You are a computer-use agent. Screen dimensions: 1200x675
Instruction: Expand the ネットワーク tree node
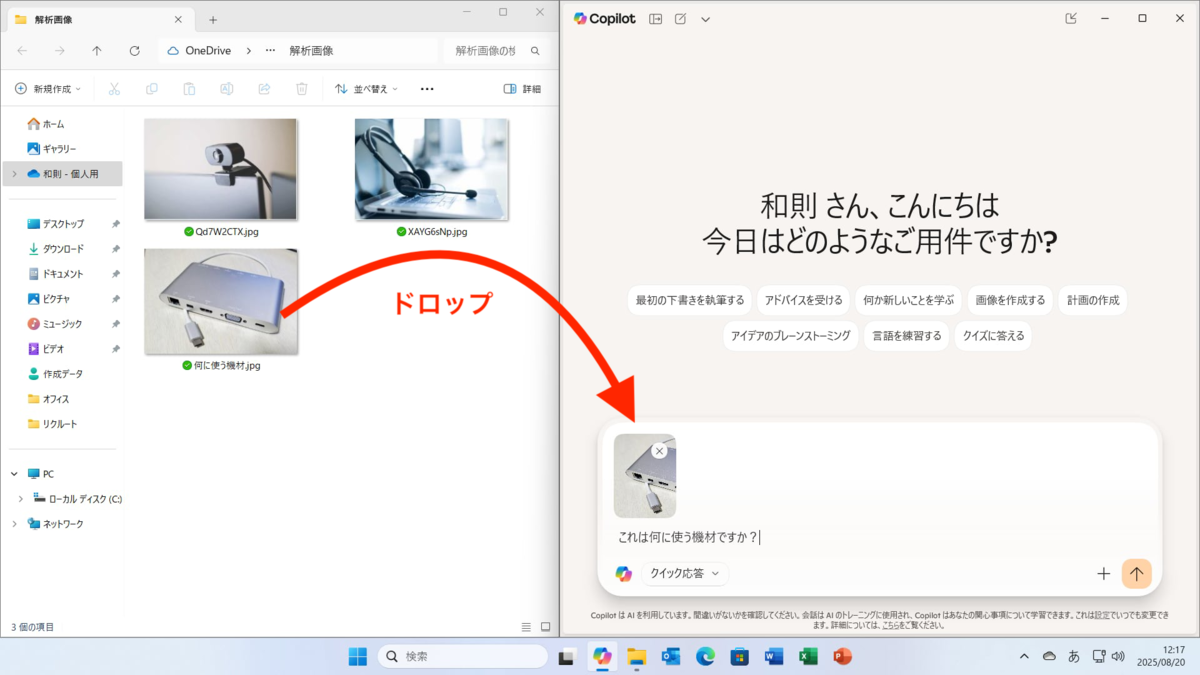(14, 524)
